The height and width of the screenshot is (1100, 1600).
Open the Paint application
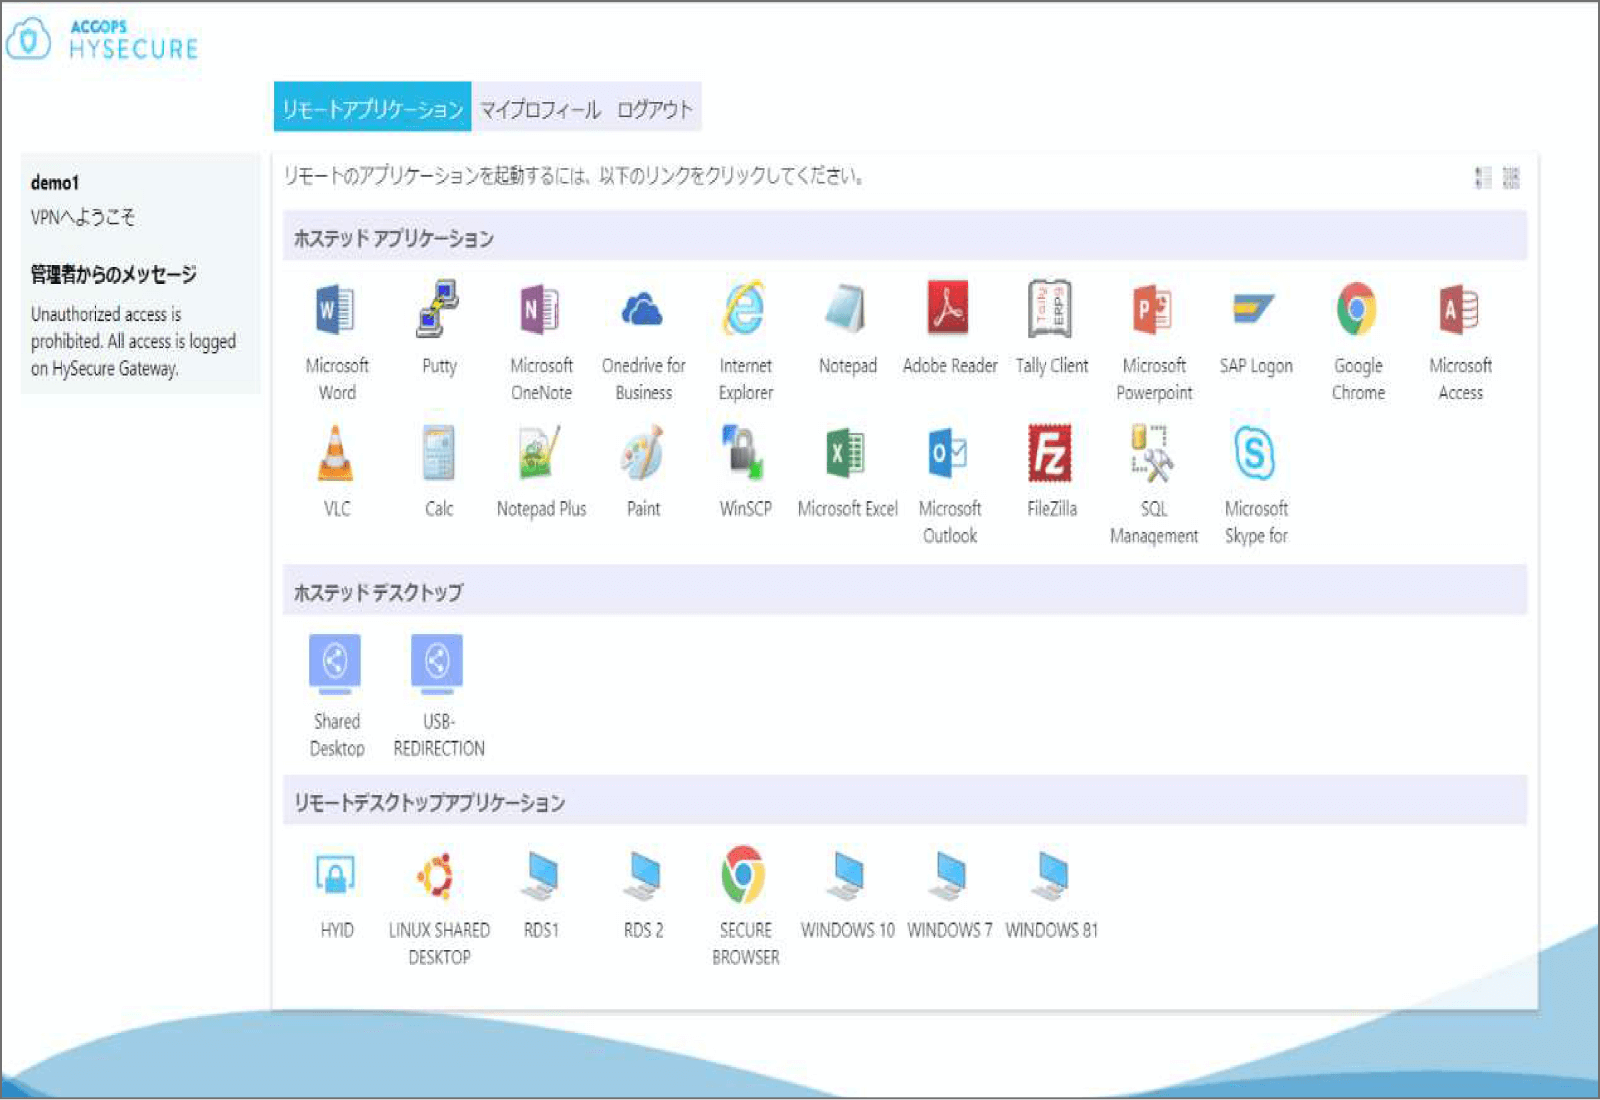[x=643, y=453]
